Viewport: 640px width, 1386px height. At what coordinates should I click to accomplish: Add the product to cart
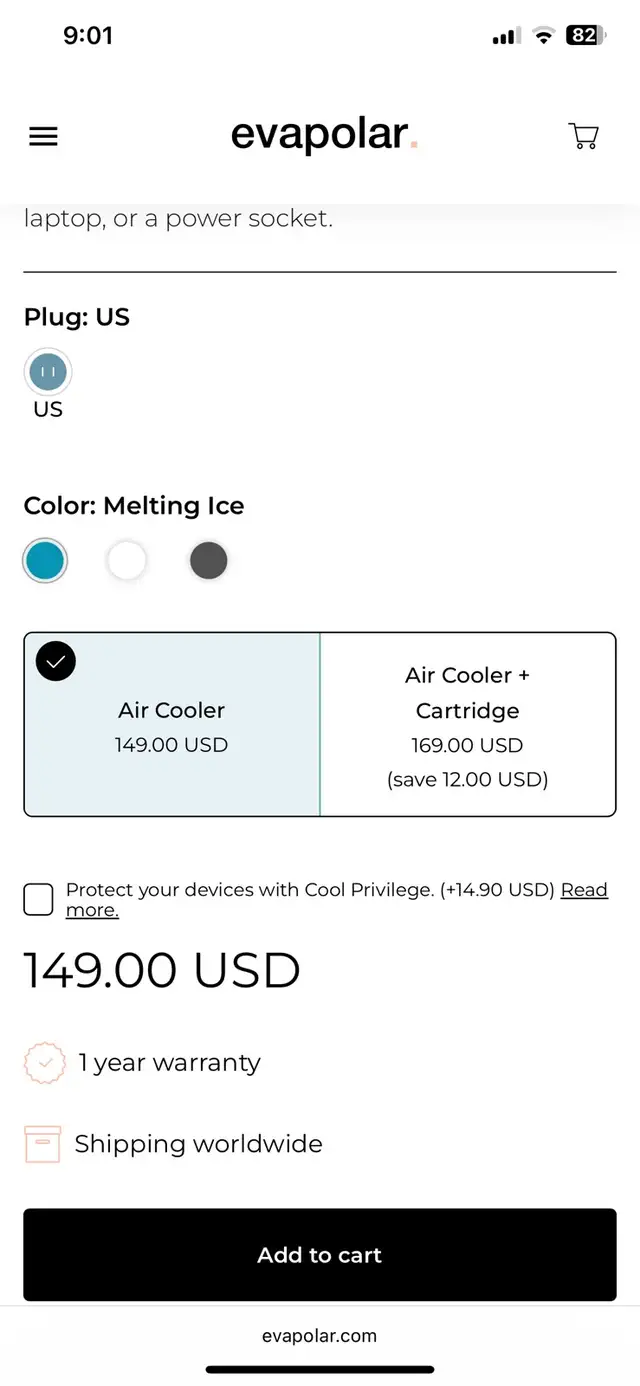pyautogui.click(x=320, y=1255)
